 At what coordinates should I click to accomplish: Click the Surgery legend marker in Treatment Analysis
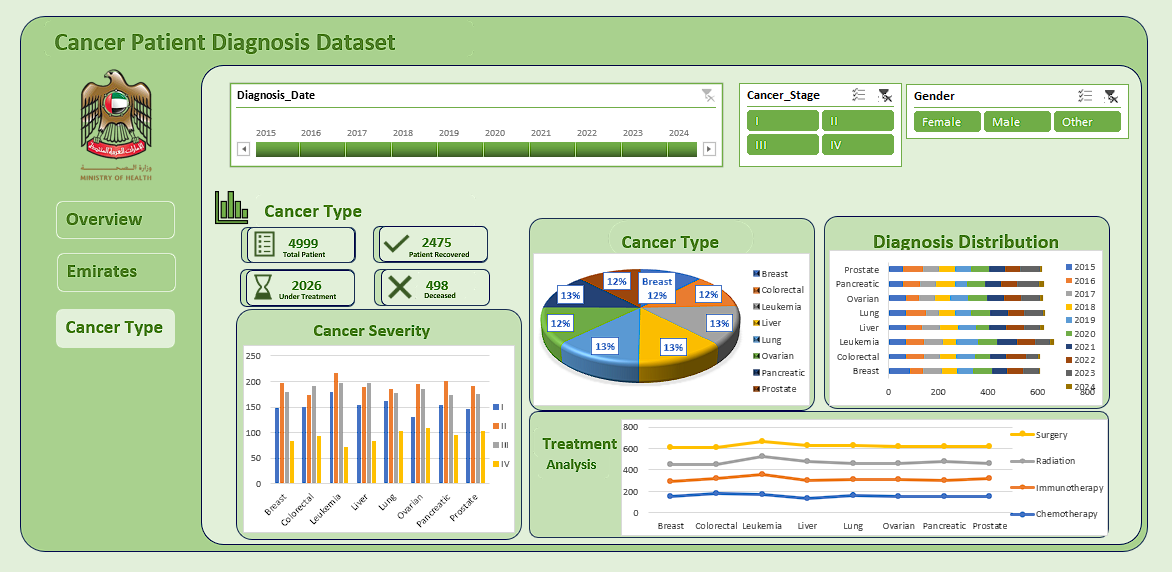(x=1022, y=434)
